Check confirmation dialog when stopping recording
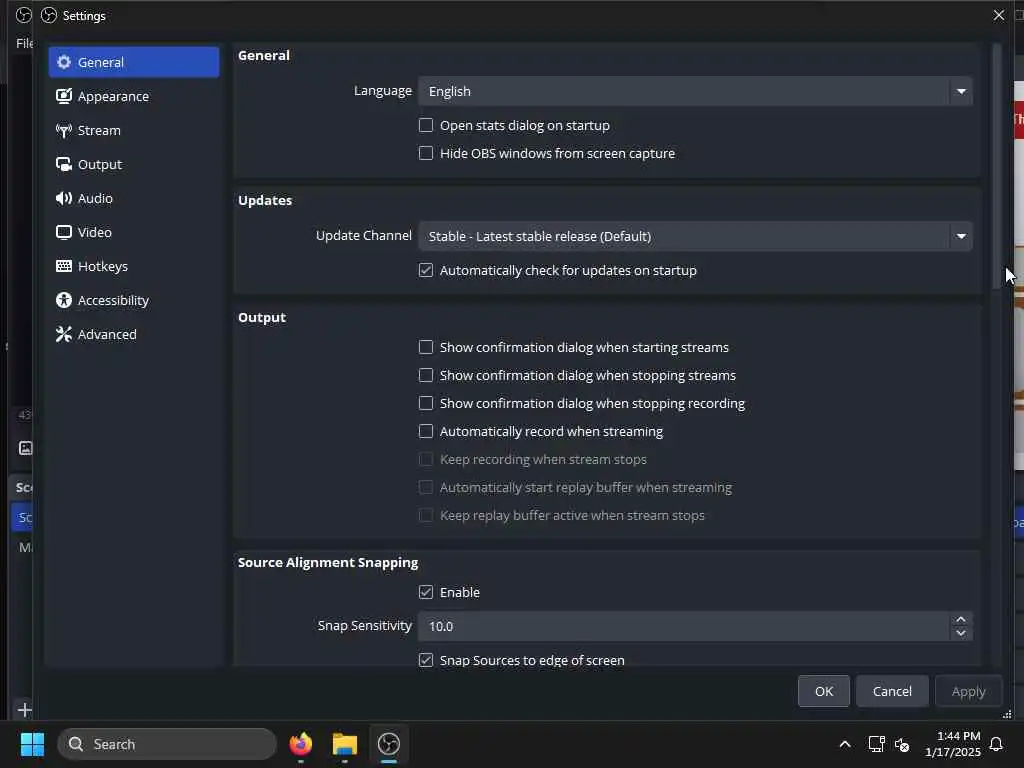1024x768 pixels. point(426,404)
